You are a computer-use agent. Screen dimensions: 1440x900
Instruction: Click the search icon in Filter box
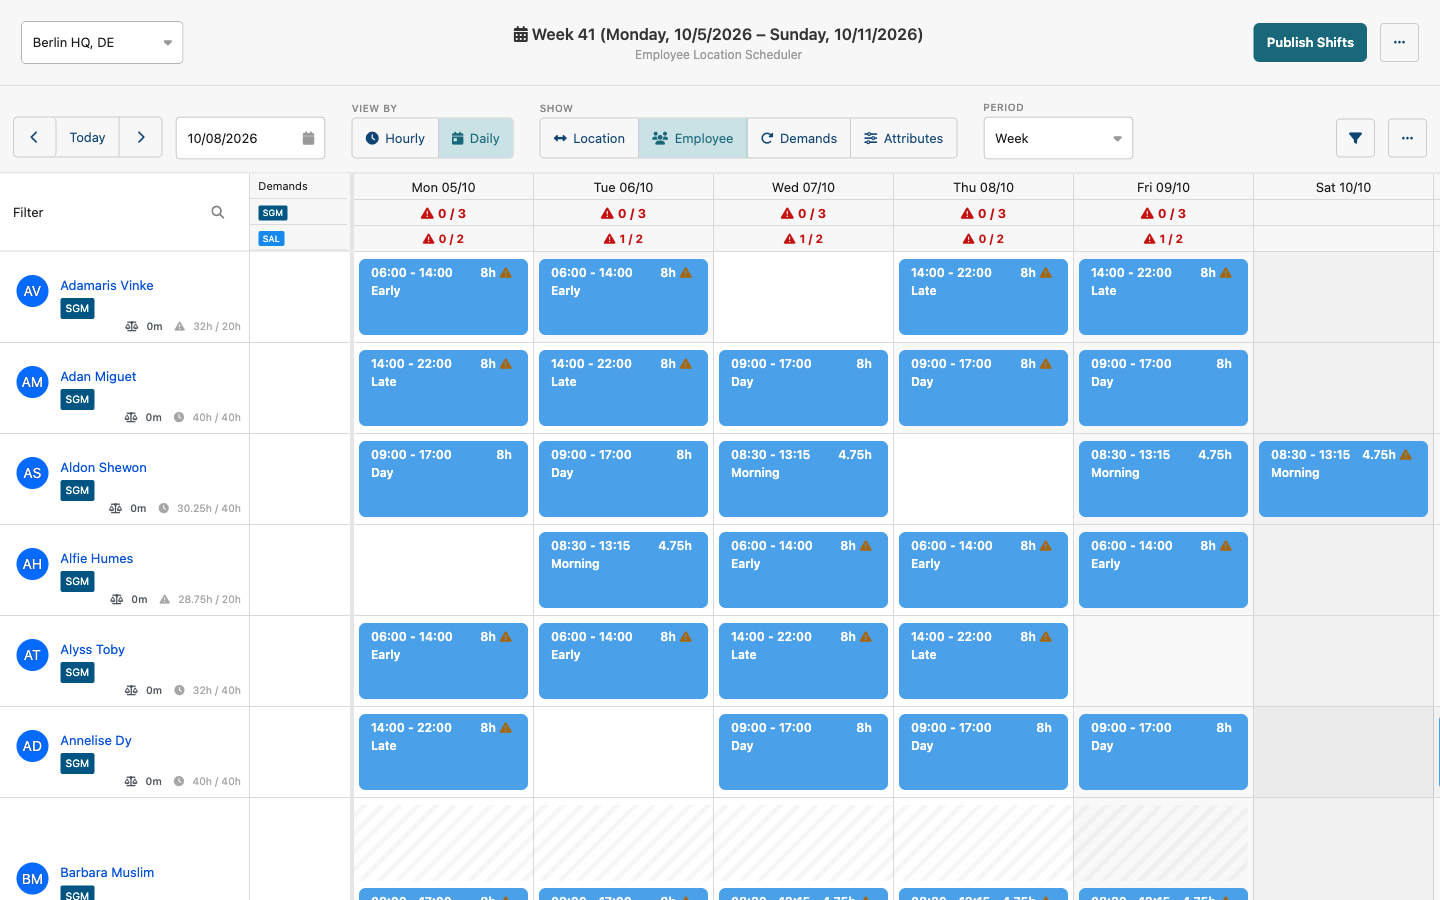click(217, 212)
